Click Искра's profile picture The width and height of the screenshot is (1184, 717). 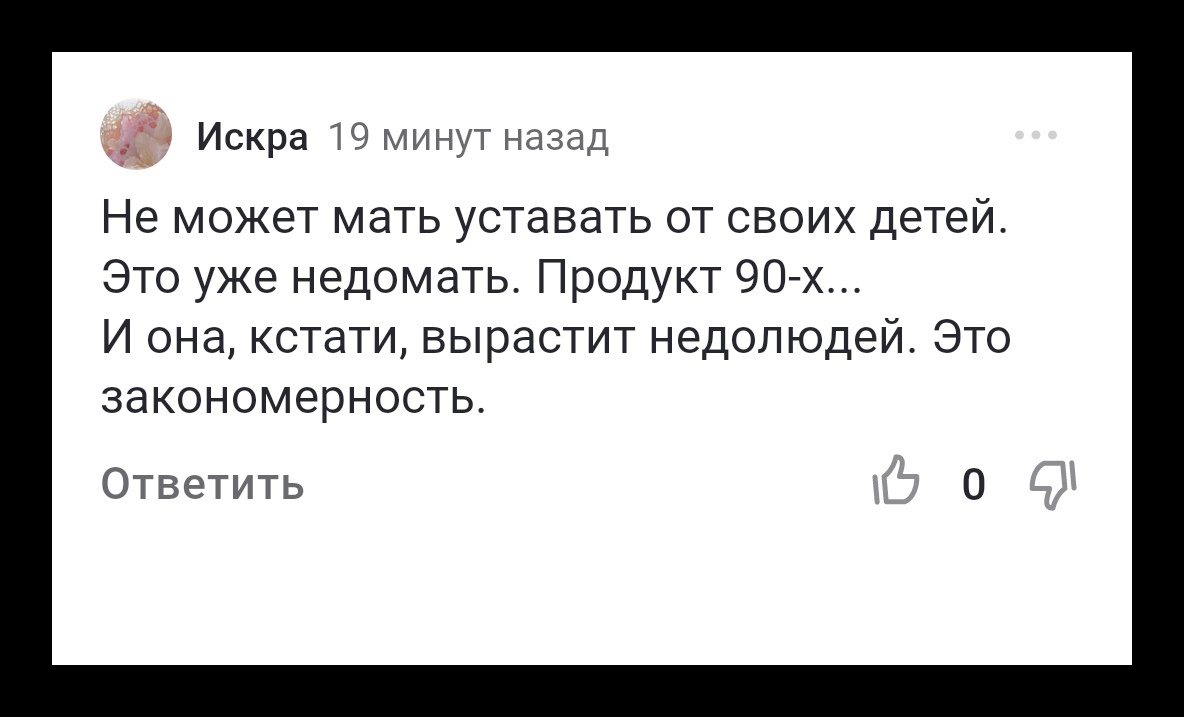137,133
